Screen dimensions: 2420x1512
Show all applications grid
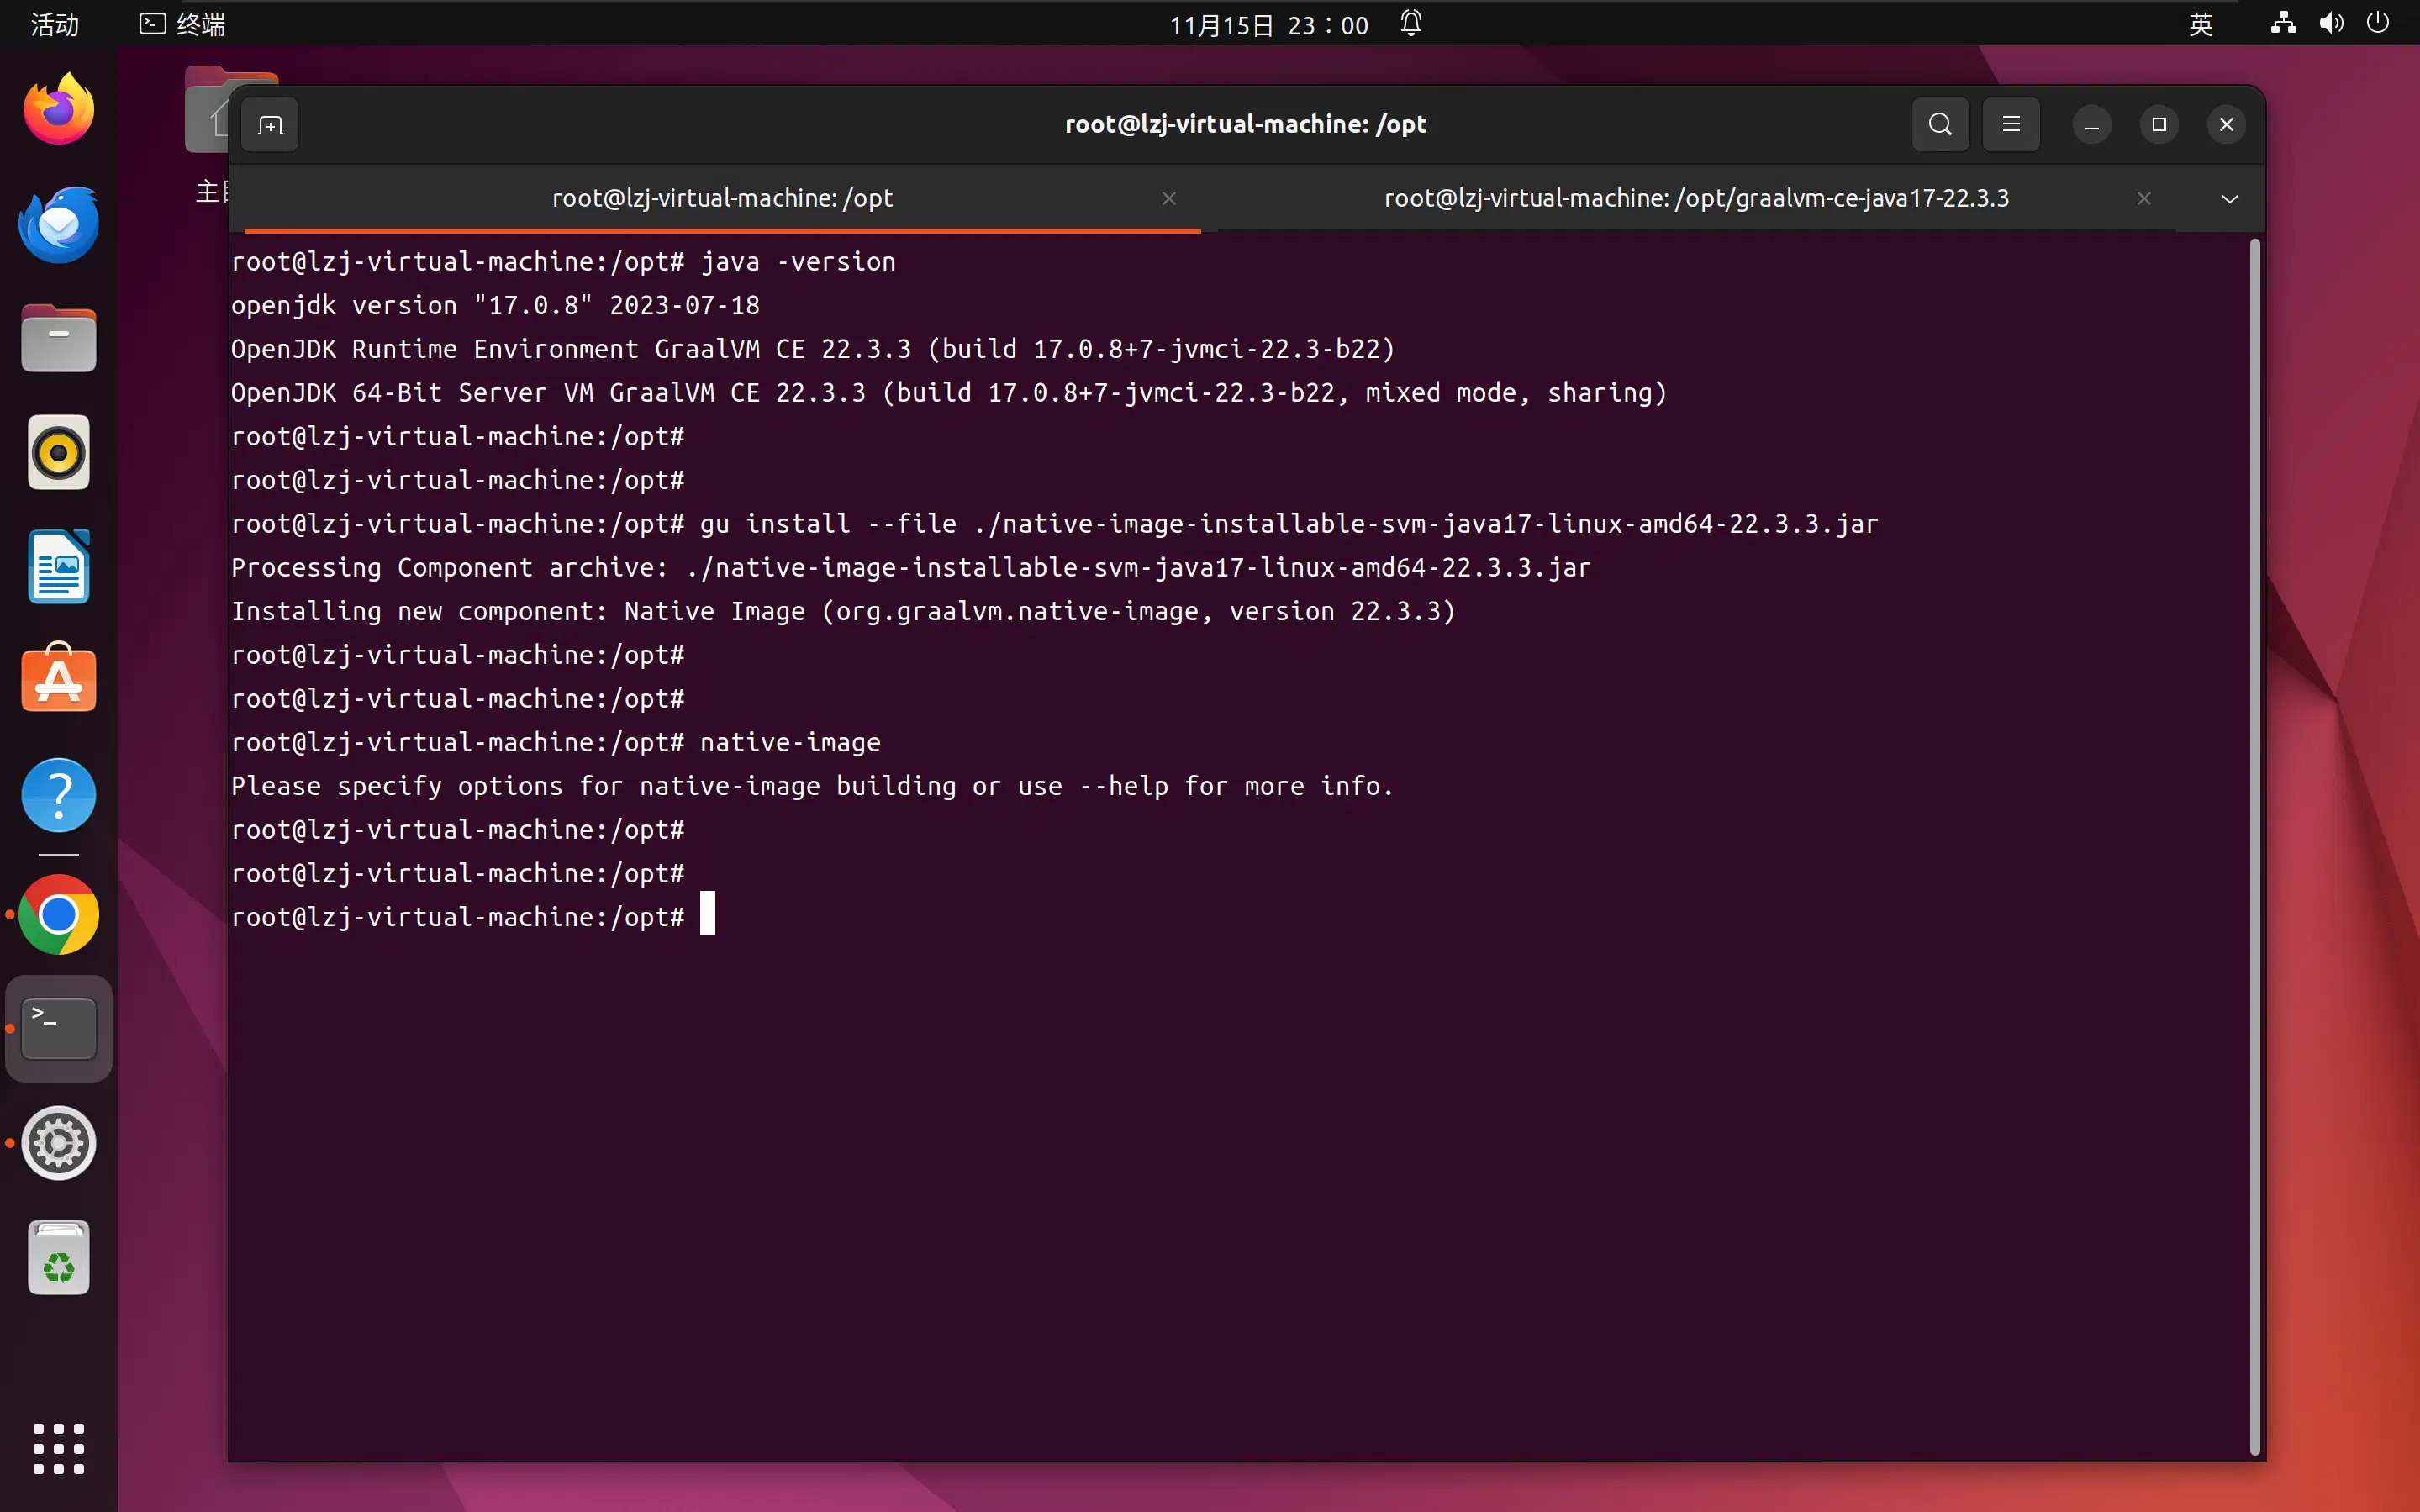pos(59,1448)
